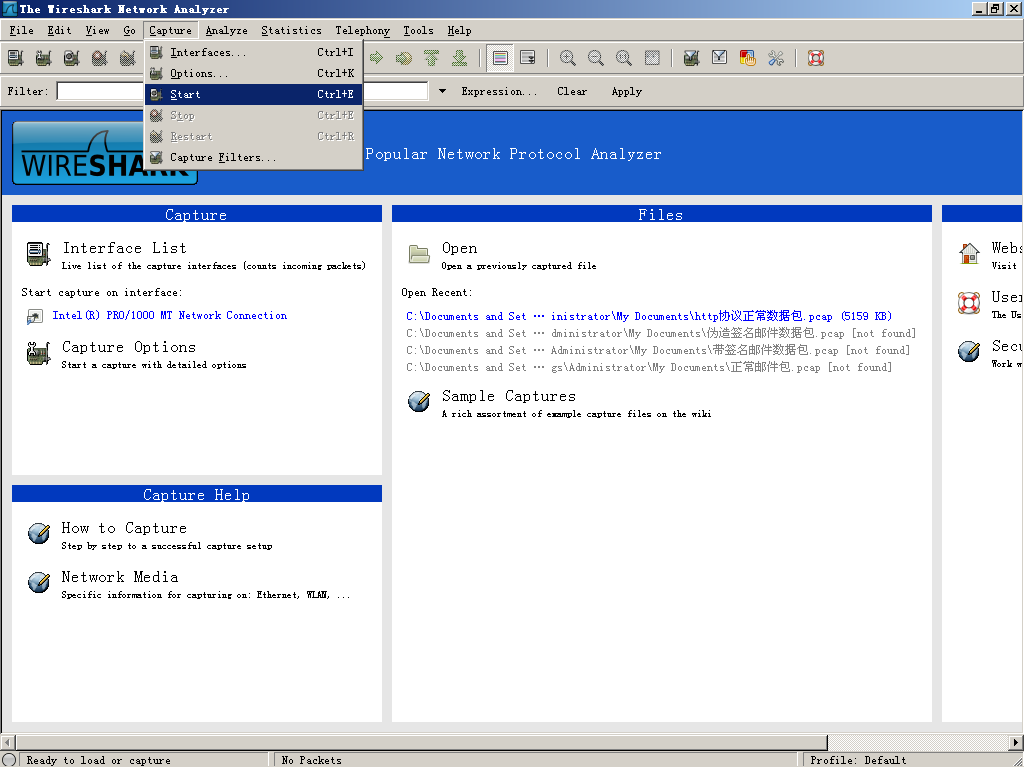Click the Help lifebuoy toolbar icon
Screen dimensions: 1024x768
(816, 58)
